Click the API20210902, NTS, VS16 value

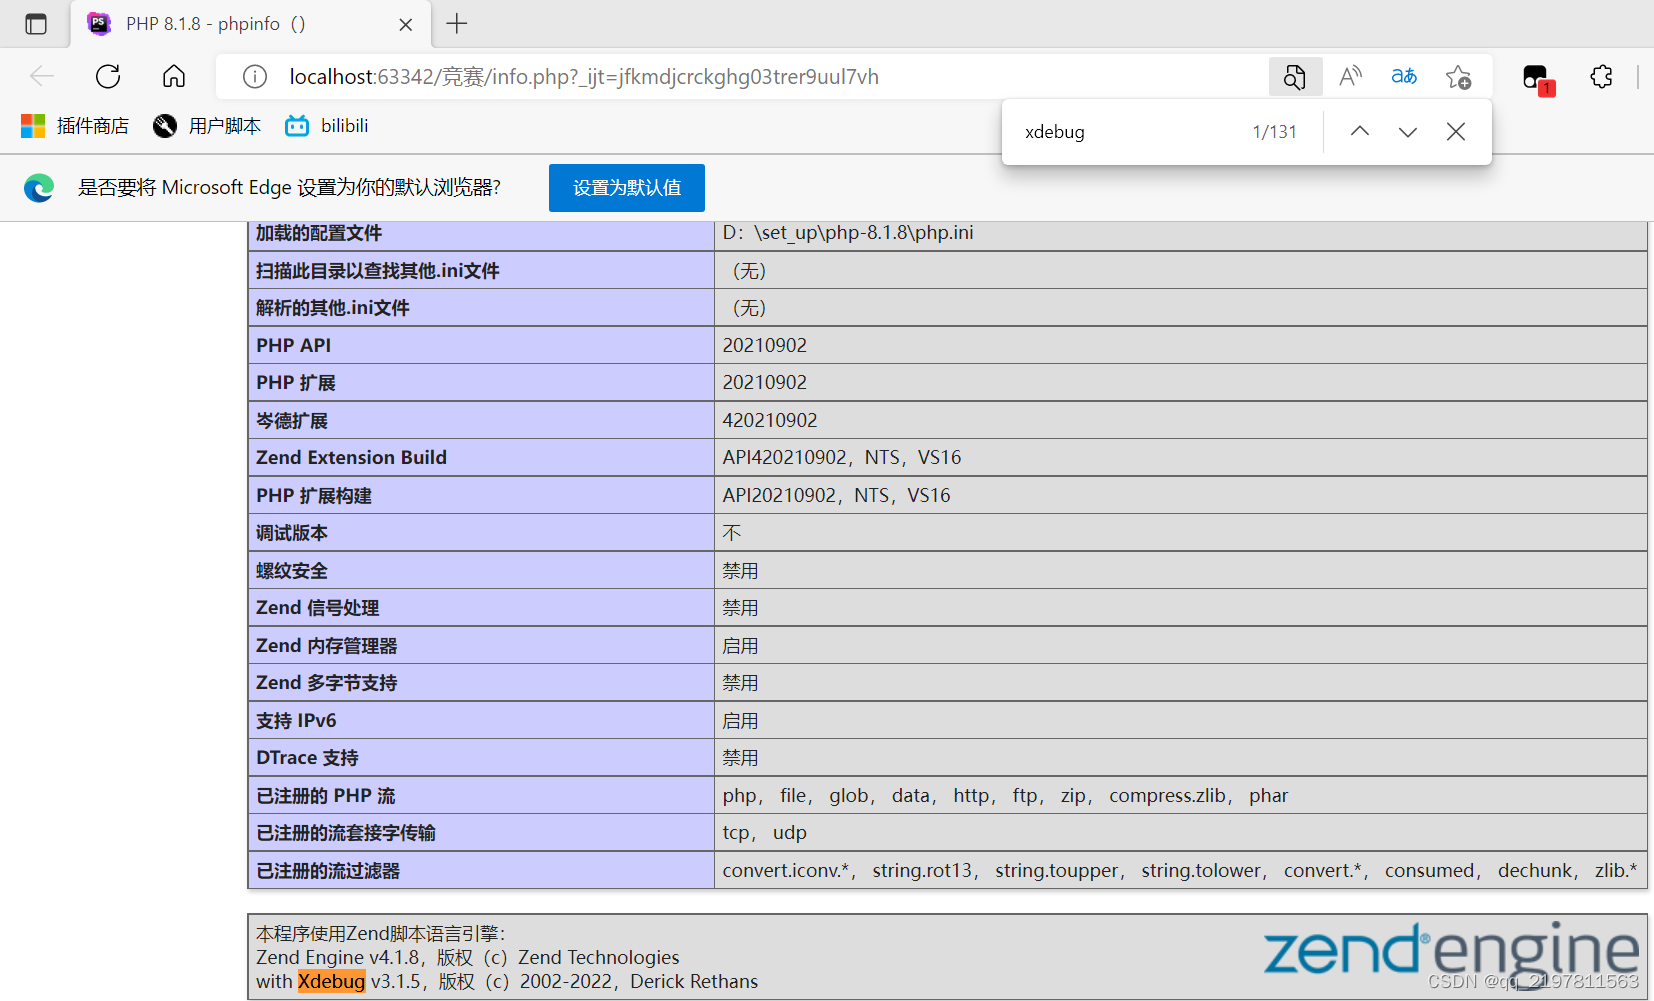coord(837,495)
